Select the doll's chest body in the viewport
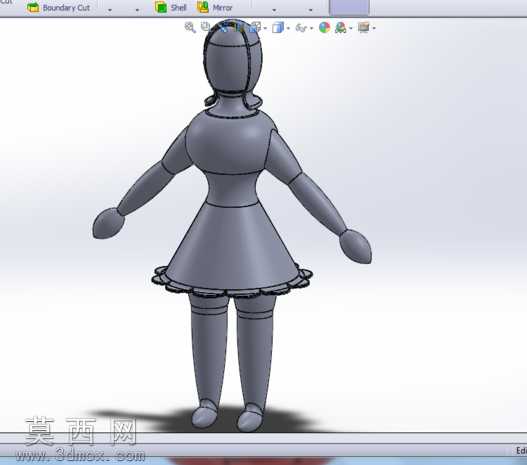 click(229, 143)
